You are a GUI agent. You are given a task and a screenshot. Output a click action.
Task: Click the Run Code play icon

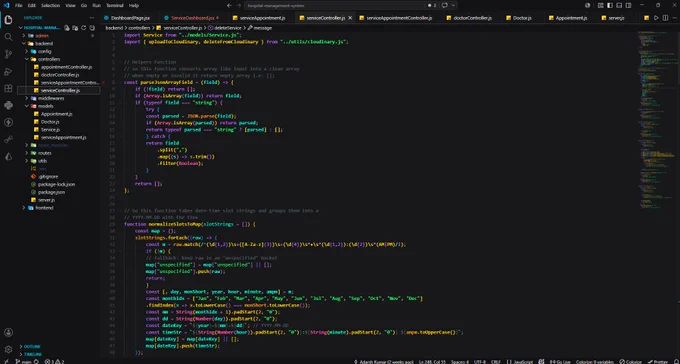[x=656, y=18]
